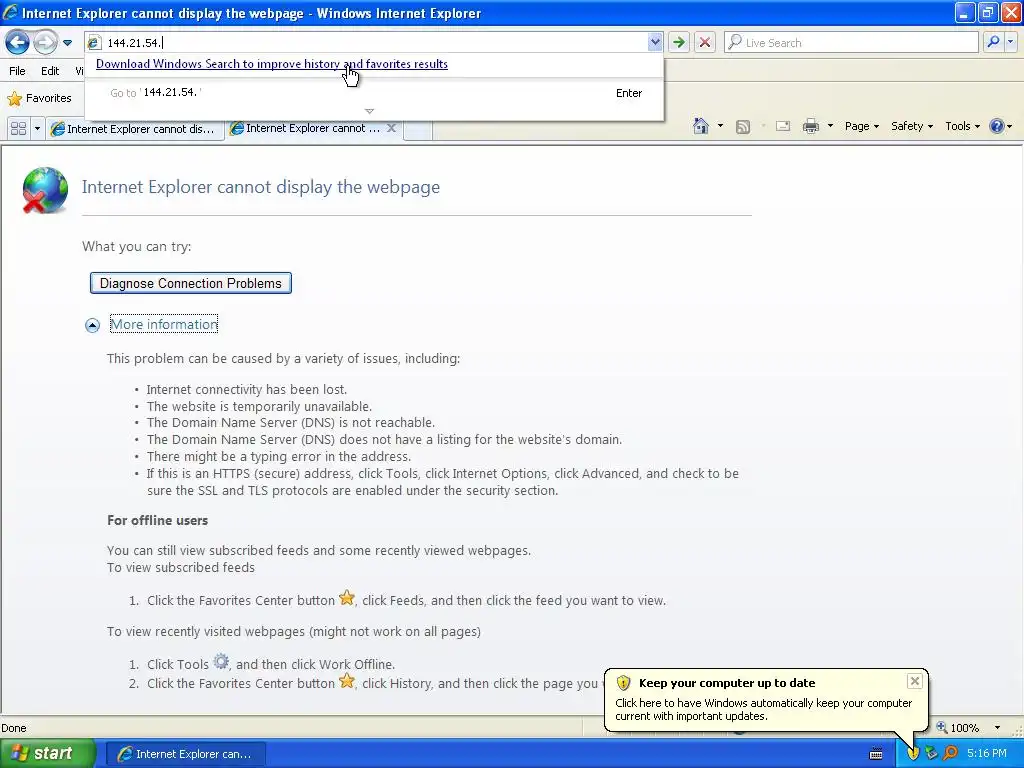
Task: Click Diagnose Connection Problems button
Action: pyautogui.click(x=191, y=283)
